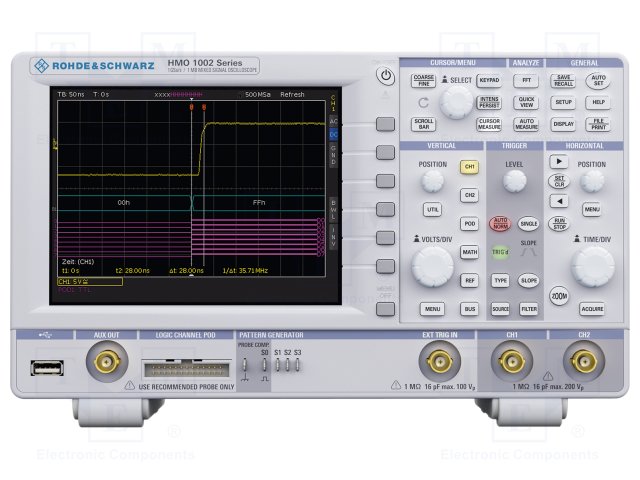640x480 pixels.
Task: Click the USB port on front panel
Action: (x=46, y=368)
